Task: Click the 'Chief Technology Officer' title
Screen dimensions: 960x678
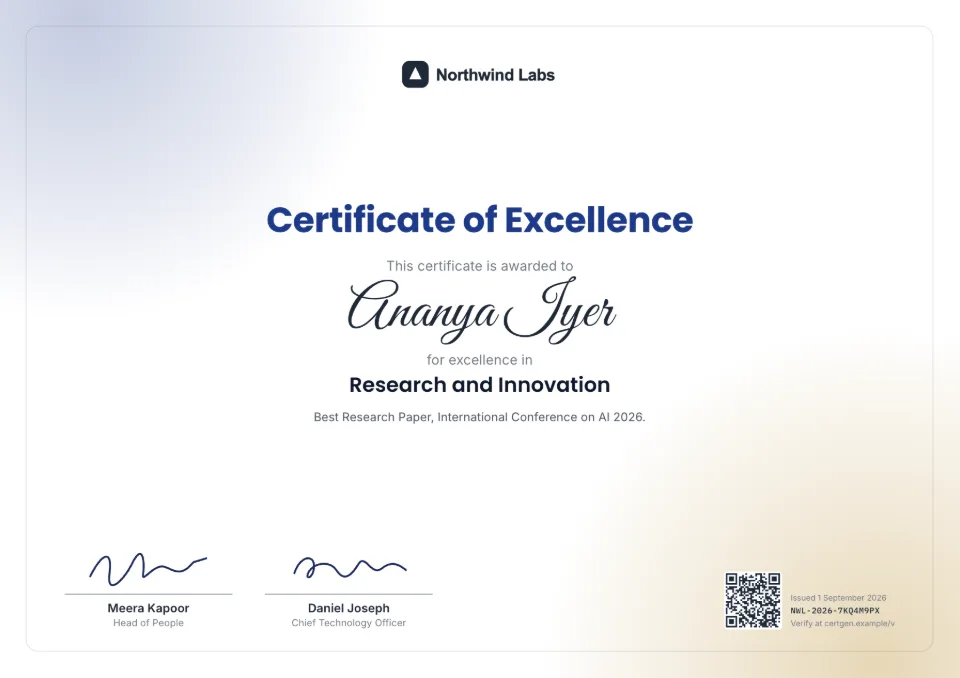Action: tap(348, 623)
